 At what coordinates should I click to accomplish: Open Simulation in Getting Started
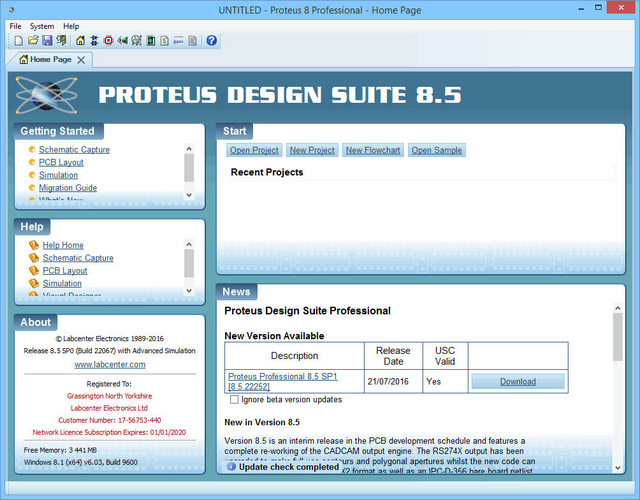tap(58, 175)
